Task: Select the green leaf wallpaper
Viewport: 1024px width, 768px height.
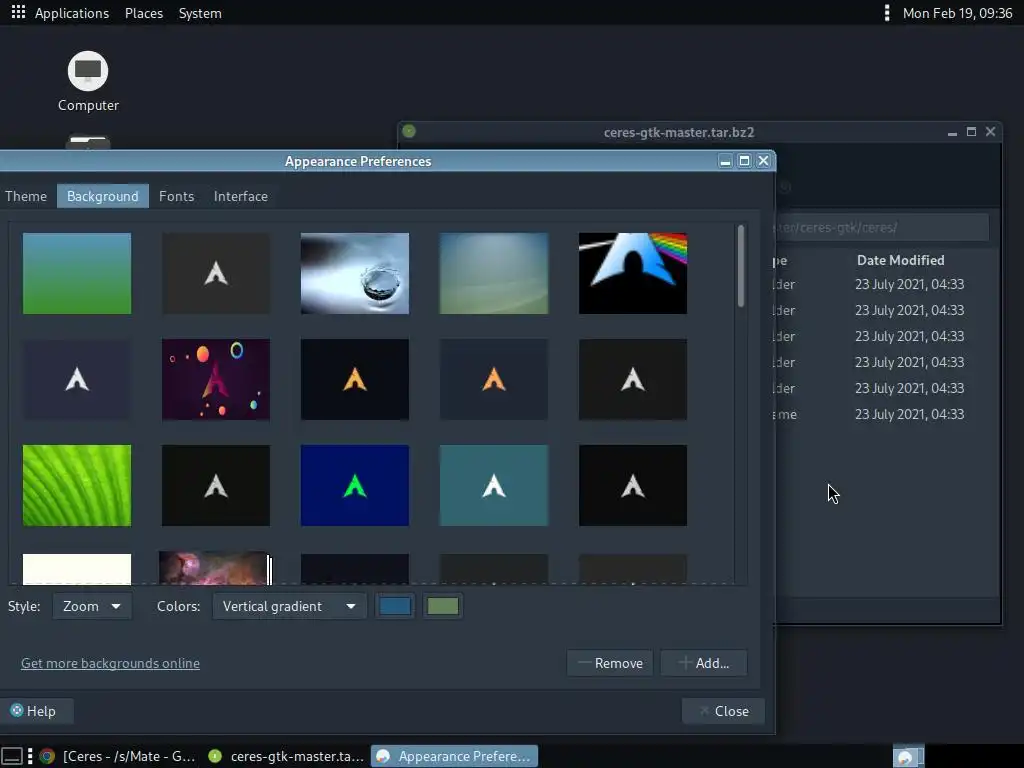Action: (77, 485)
